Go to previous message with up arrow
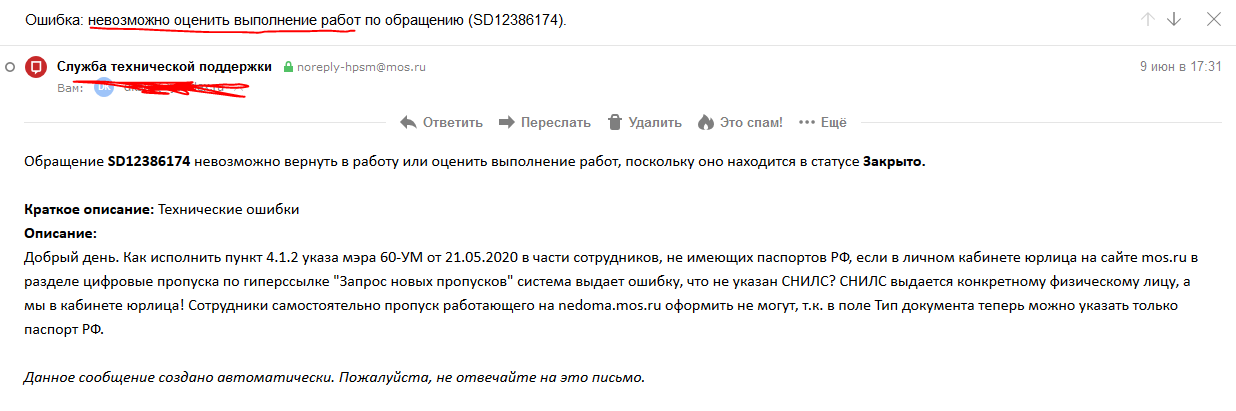This screenshot has width=1236, height=411. pyautogui.click(x=1148, y=19)
